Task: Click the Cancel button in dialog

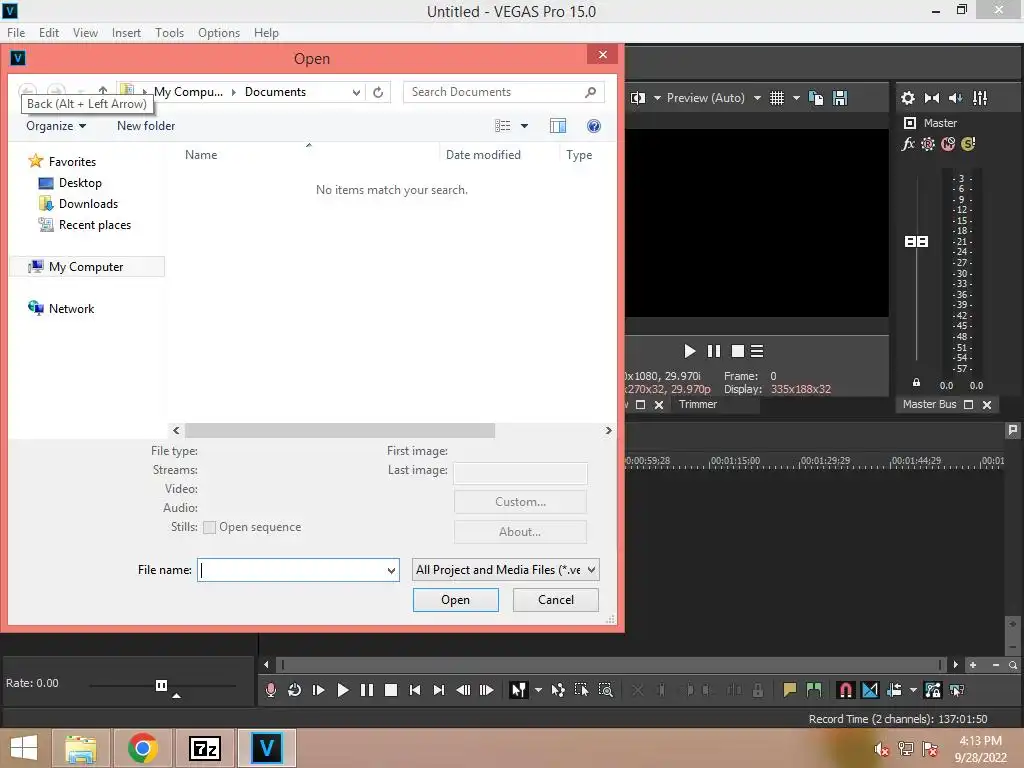Action: click(x=556, y=600)
